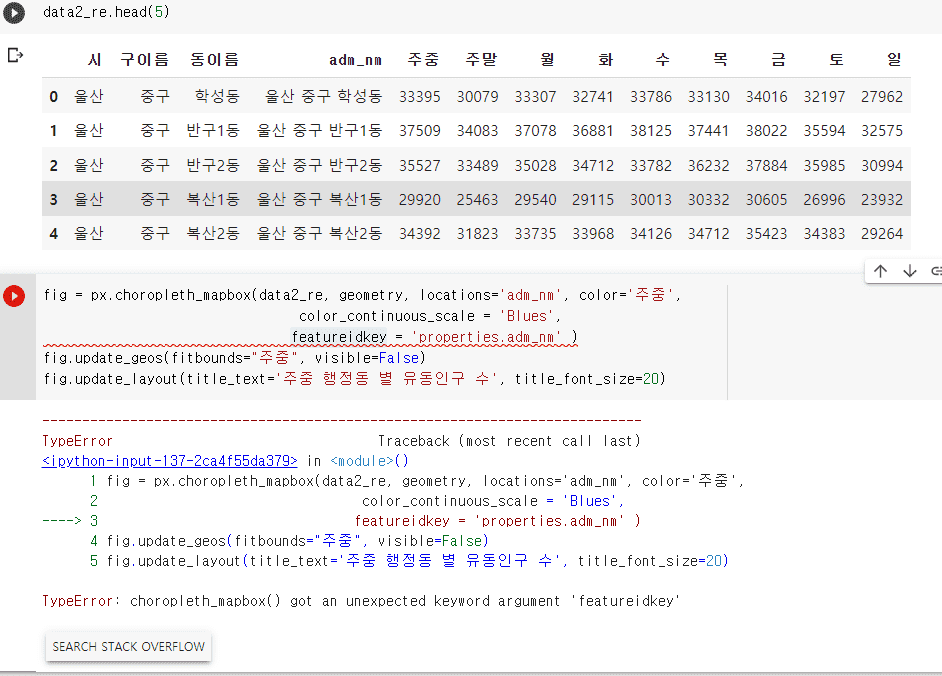942x676 pixels.
Task: Click value 35527 in row 2
Action: [419, 166]
